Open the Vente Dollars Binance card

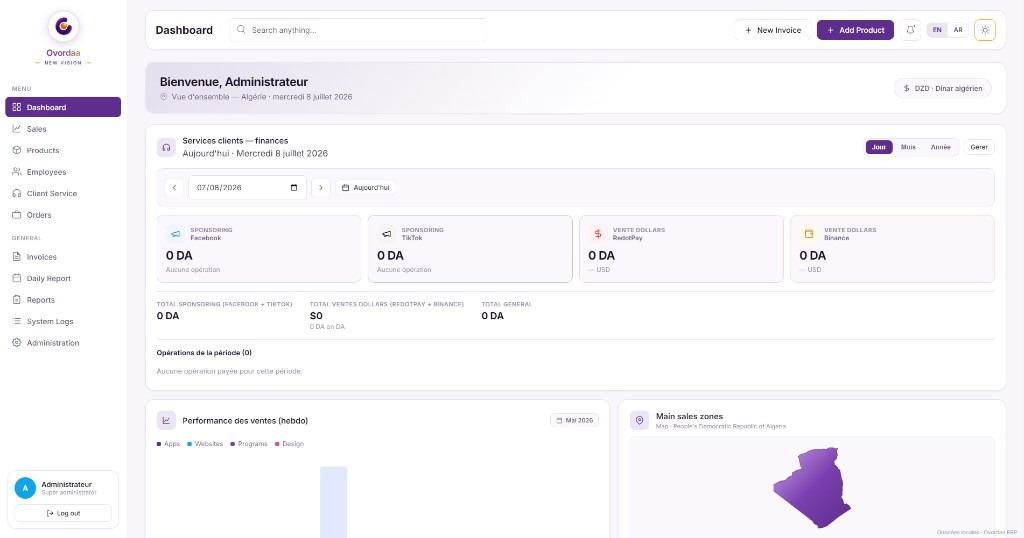coord(892,249)
